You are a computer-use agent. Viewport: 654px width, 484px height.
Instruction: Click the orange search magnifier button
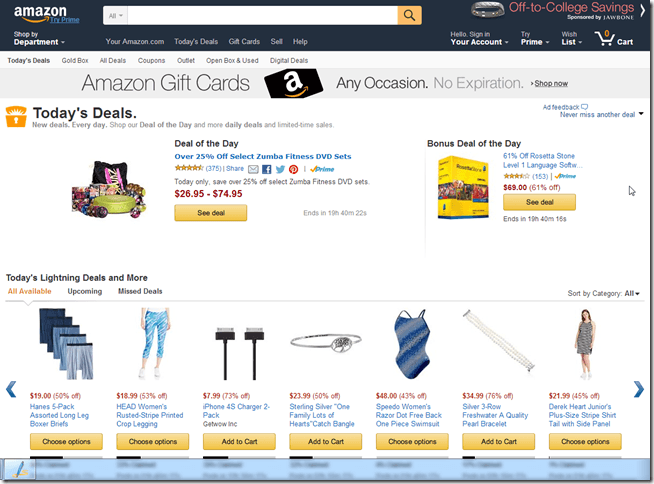pos(409,16)
